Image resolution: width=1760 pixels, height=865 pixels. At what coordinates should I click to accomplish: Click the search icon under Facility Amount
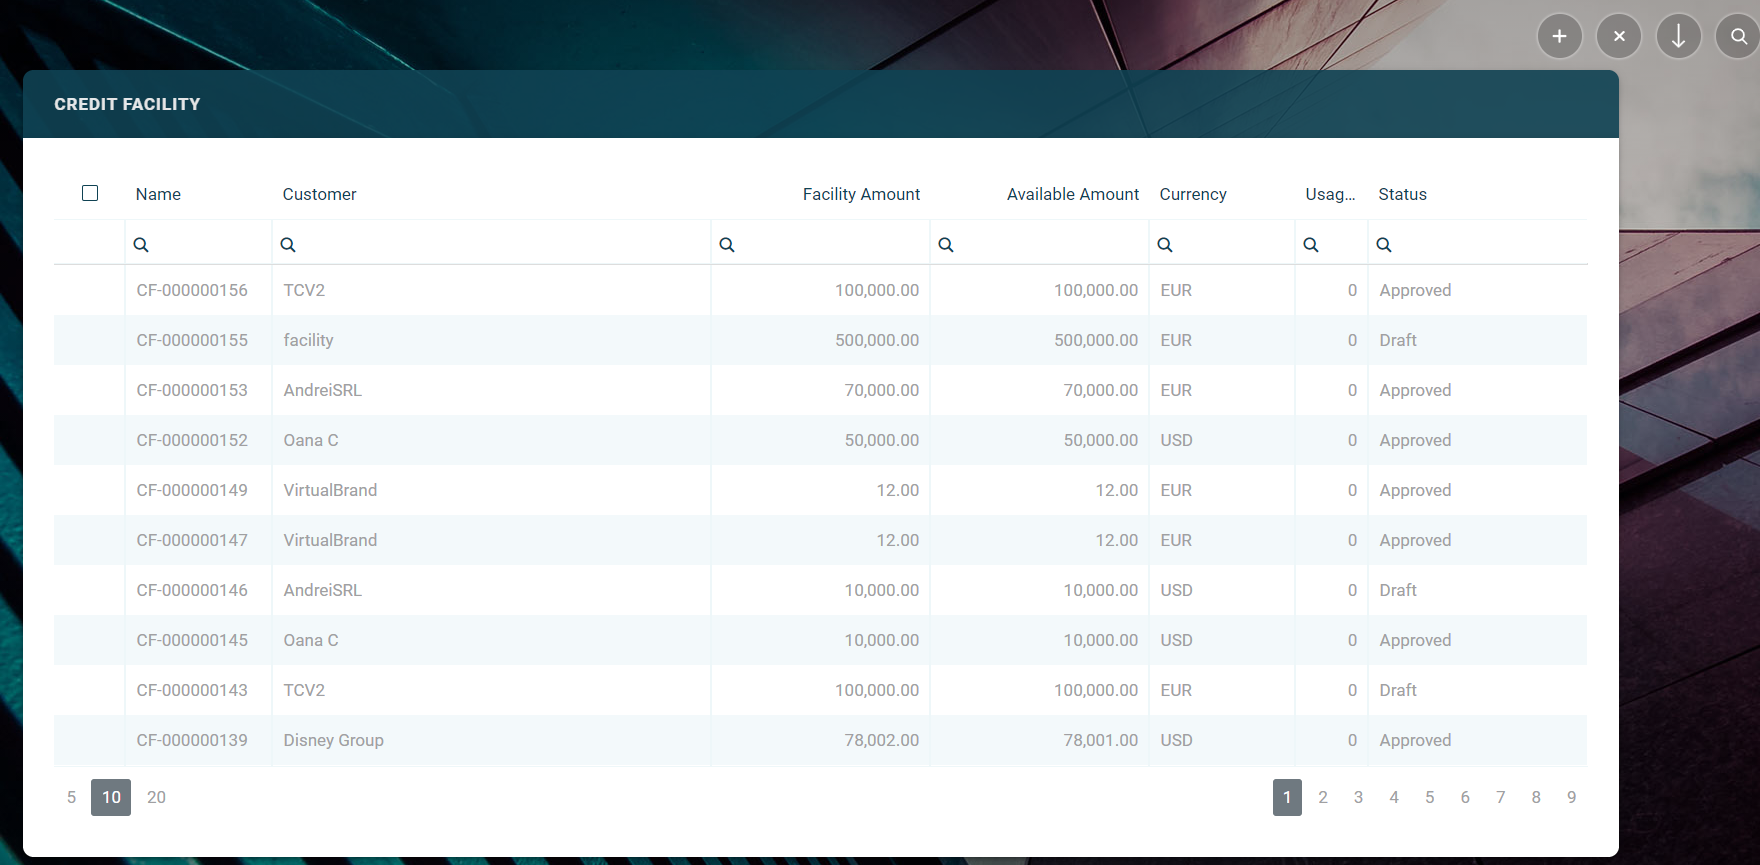pyautogui.click(x=727, y=245)
